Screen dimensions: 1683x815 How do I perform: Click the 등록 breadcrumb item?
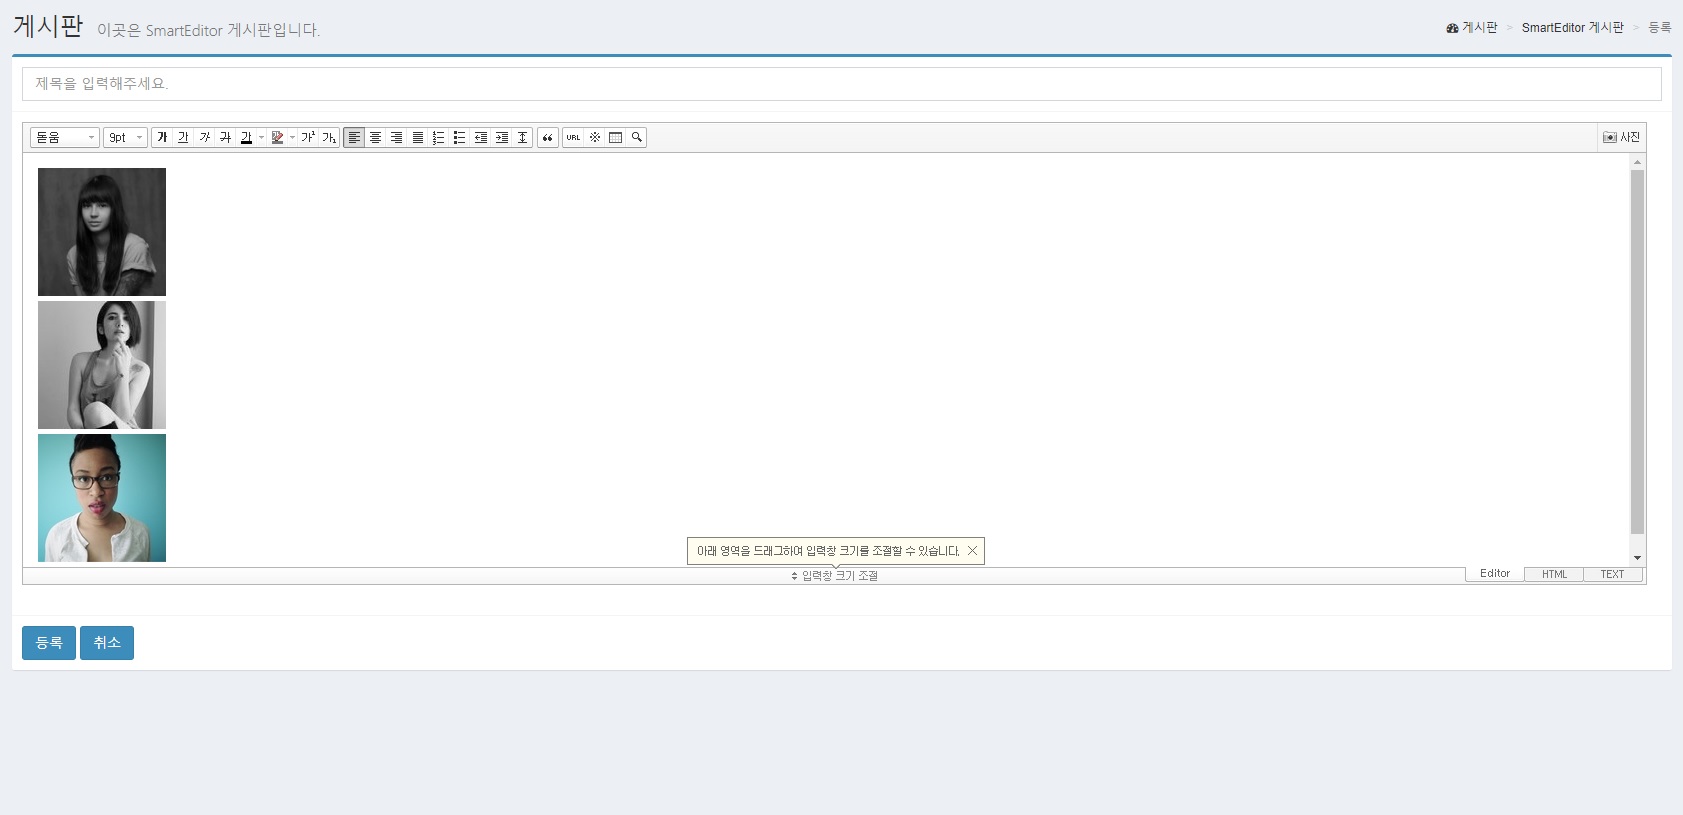tap(1660, 28)
